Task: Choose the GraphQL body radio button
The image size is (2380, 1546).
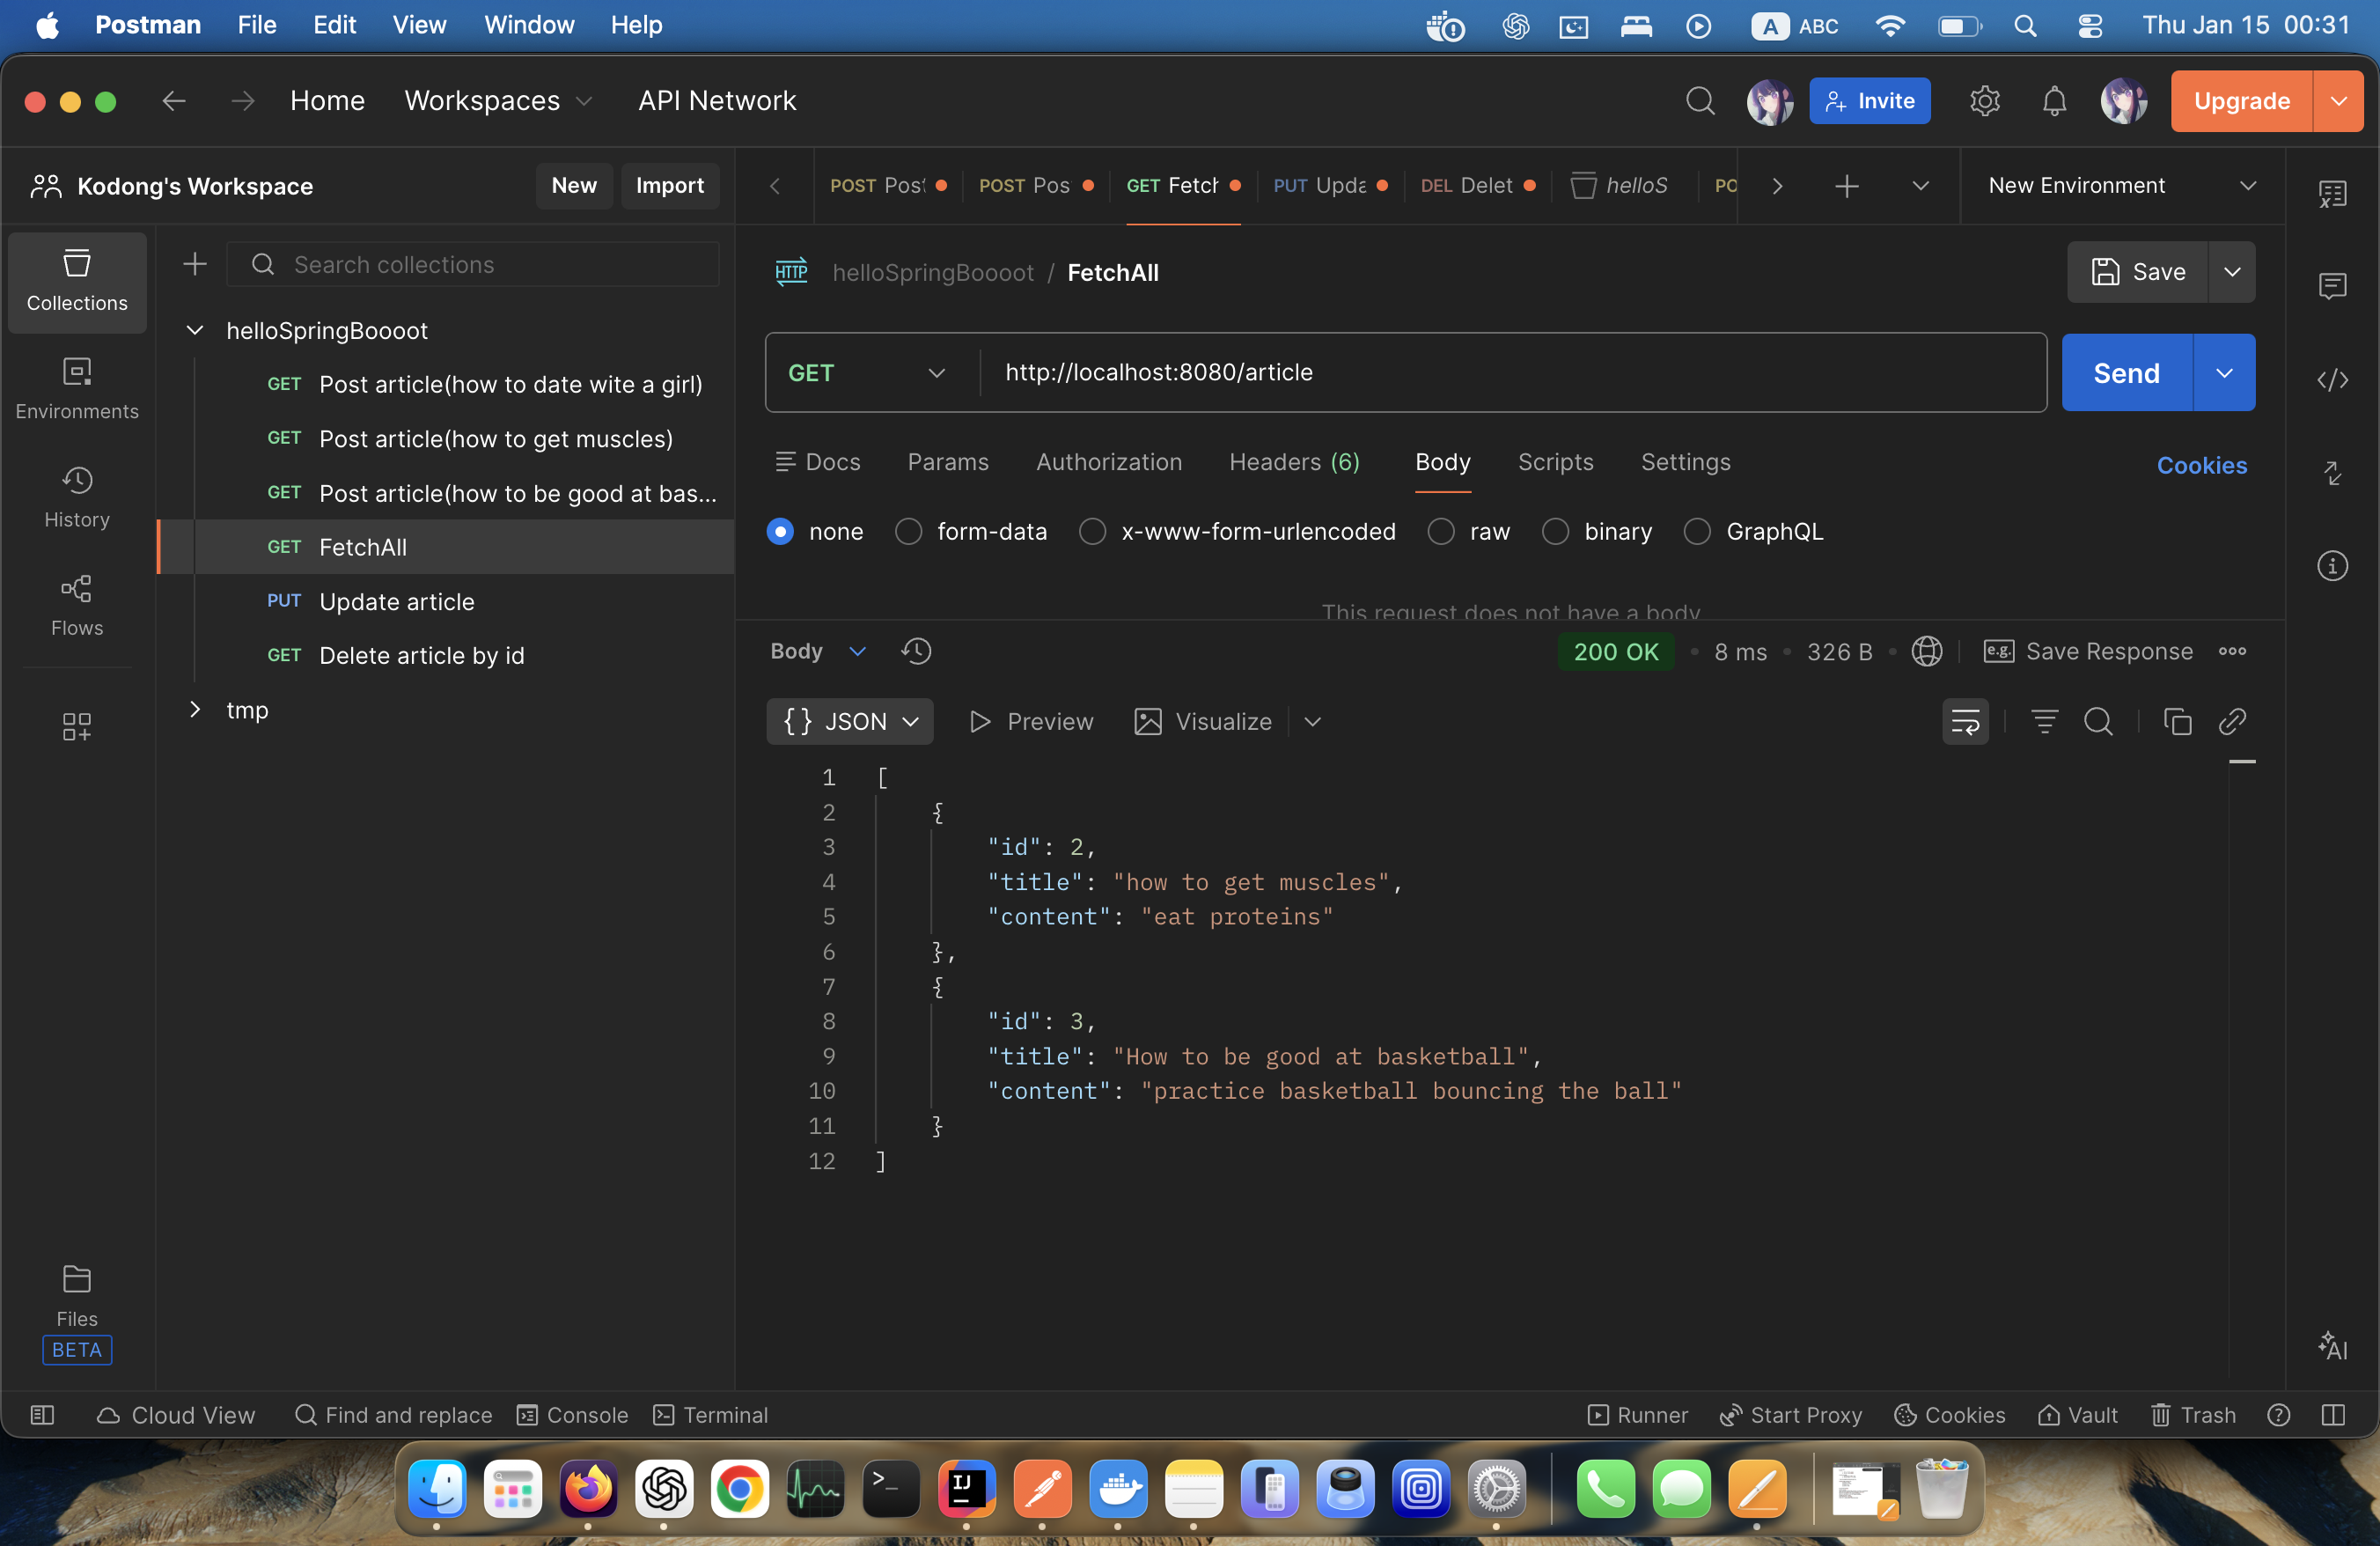Action: coord(1697,532)
